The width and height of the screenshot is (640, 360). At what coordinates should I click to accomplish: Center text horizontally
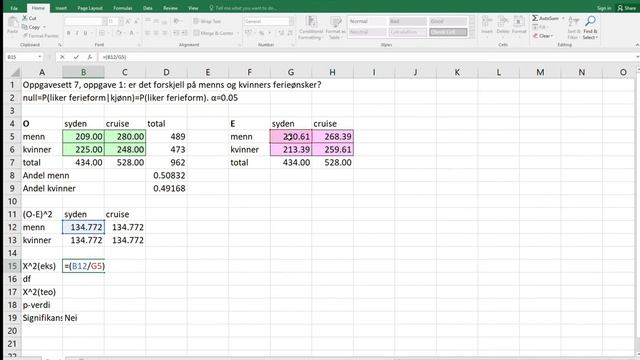click(156, 33)
